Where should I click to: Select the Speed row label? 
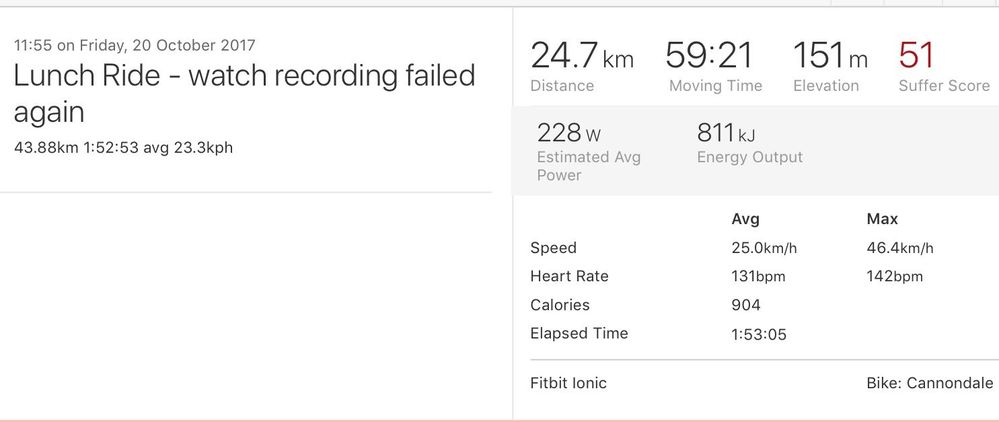[553, 248]
